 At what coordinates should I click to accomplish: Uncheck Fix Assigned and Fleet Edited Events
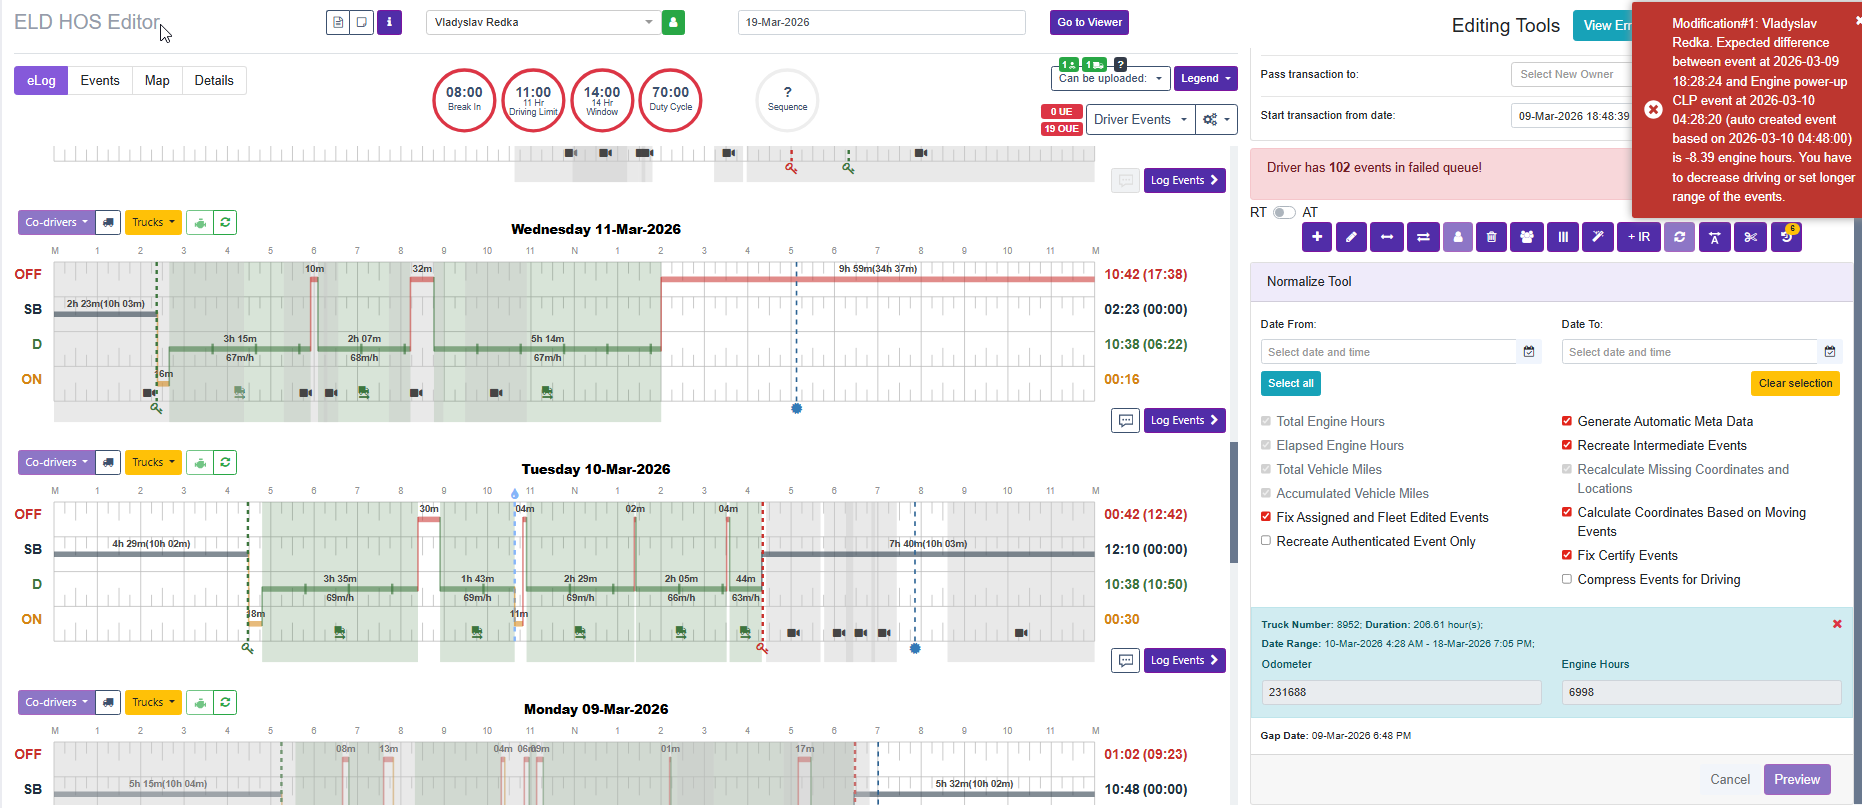coord(1266,517)
